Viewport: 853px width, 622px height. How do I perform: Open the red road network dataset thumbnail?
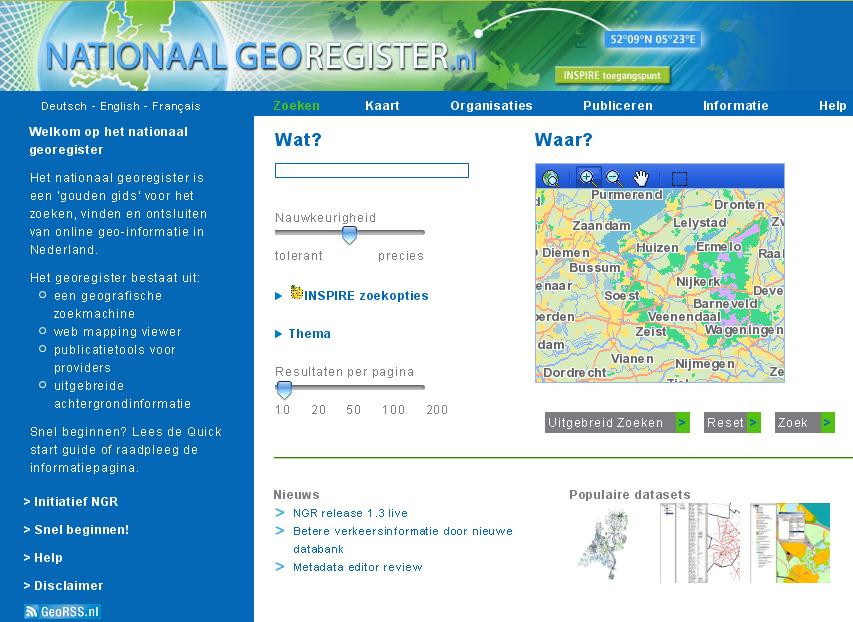coord(701,543)
